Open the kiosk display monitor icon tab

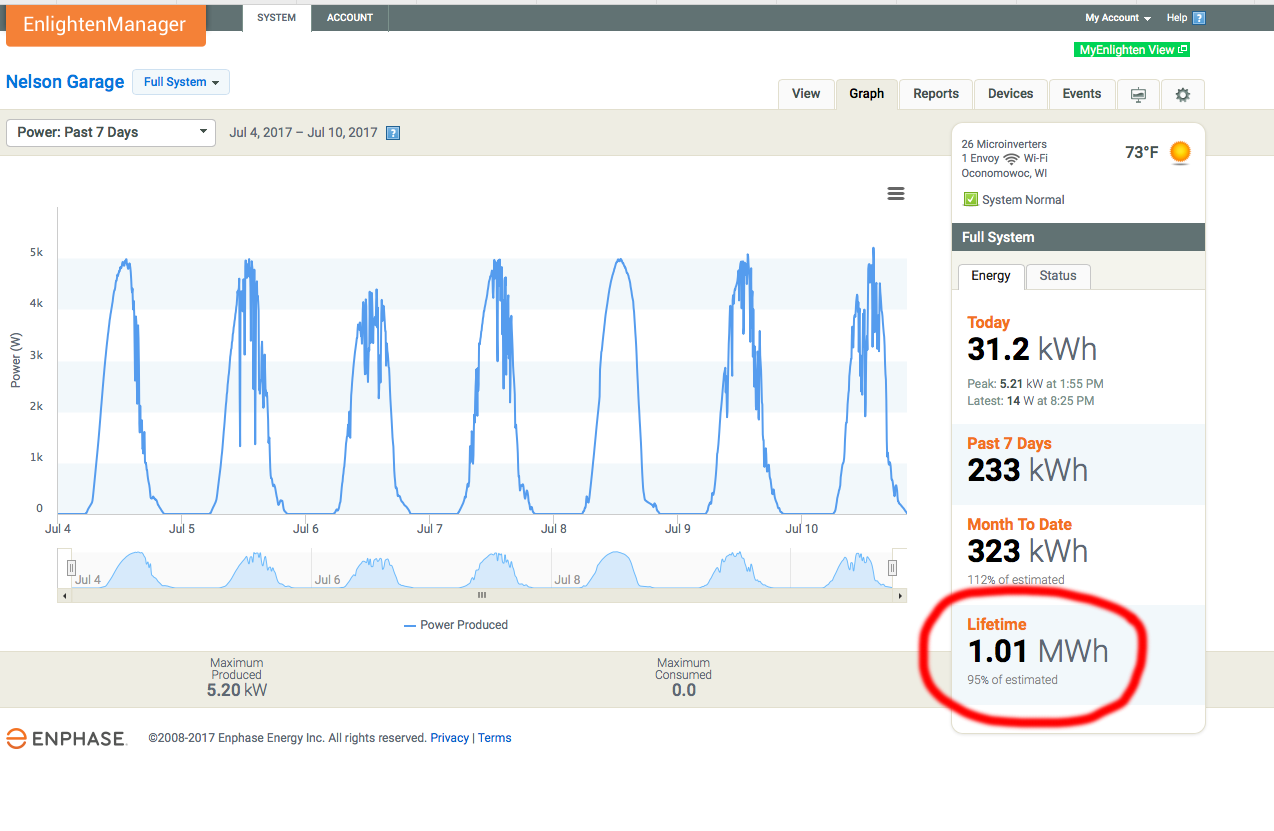pos(1138,94)
